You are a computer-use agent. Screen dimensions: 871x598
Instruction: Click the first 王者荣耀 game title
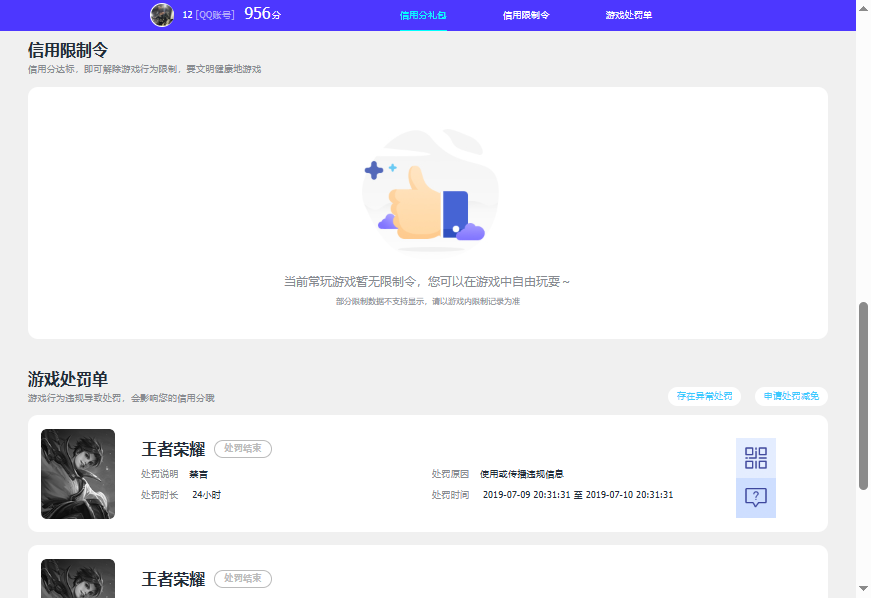pos(173,449)
